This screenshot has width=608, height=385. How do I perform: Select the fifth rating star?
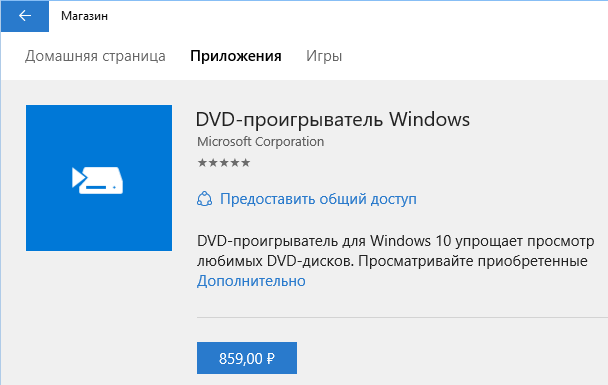tap(245, 162)
